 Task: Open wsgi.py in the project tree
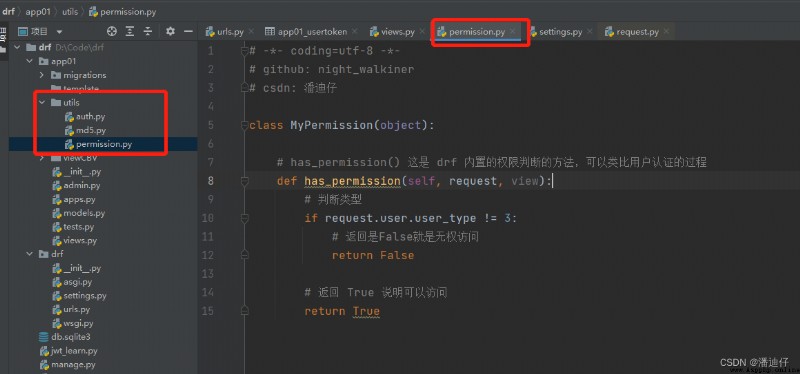click(x=72, y=323)
